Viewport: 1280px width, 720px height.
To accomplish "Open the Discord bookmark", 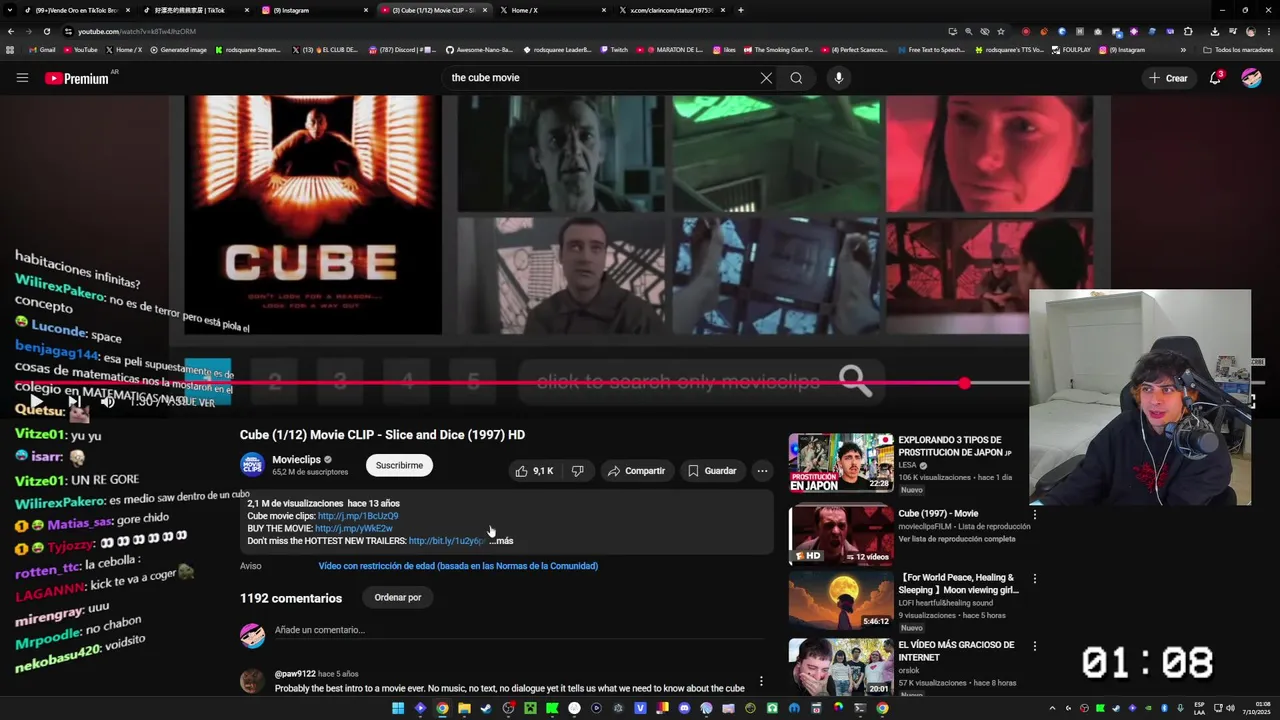I will [x=402, y=50].
